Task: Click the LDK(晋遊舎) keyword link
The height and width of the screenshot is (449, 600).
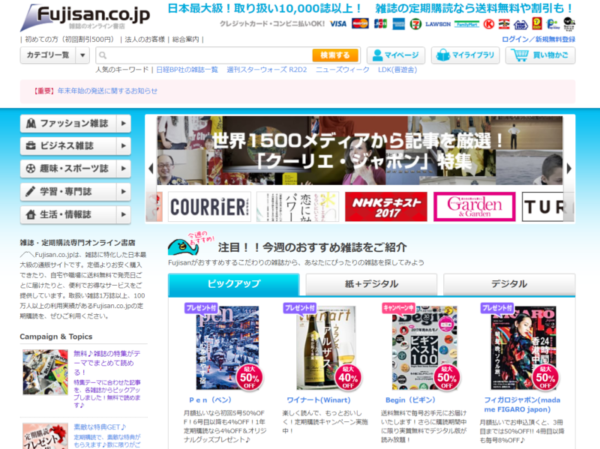Action: click(398, 70)
